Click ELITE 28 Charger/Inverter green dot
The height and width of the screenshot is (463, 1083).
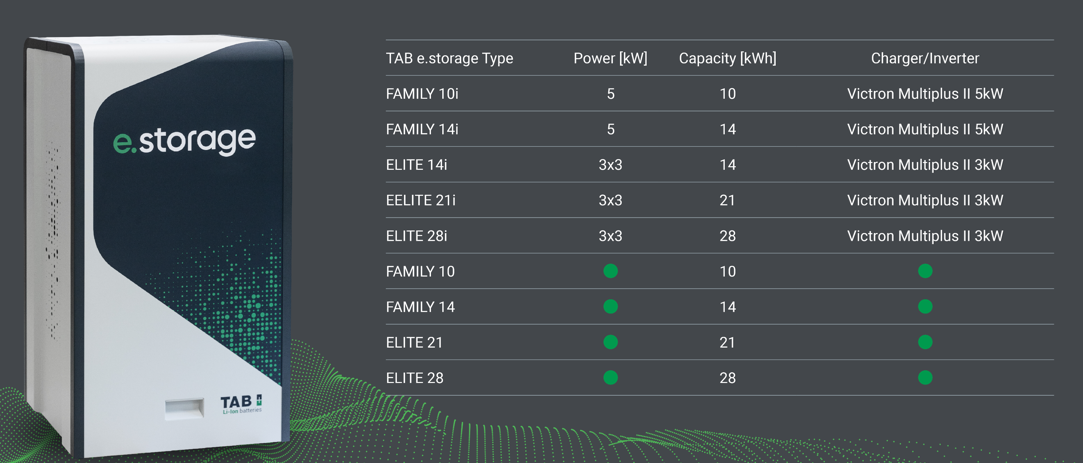(x=925, y=378)
